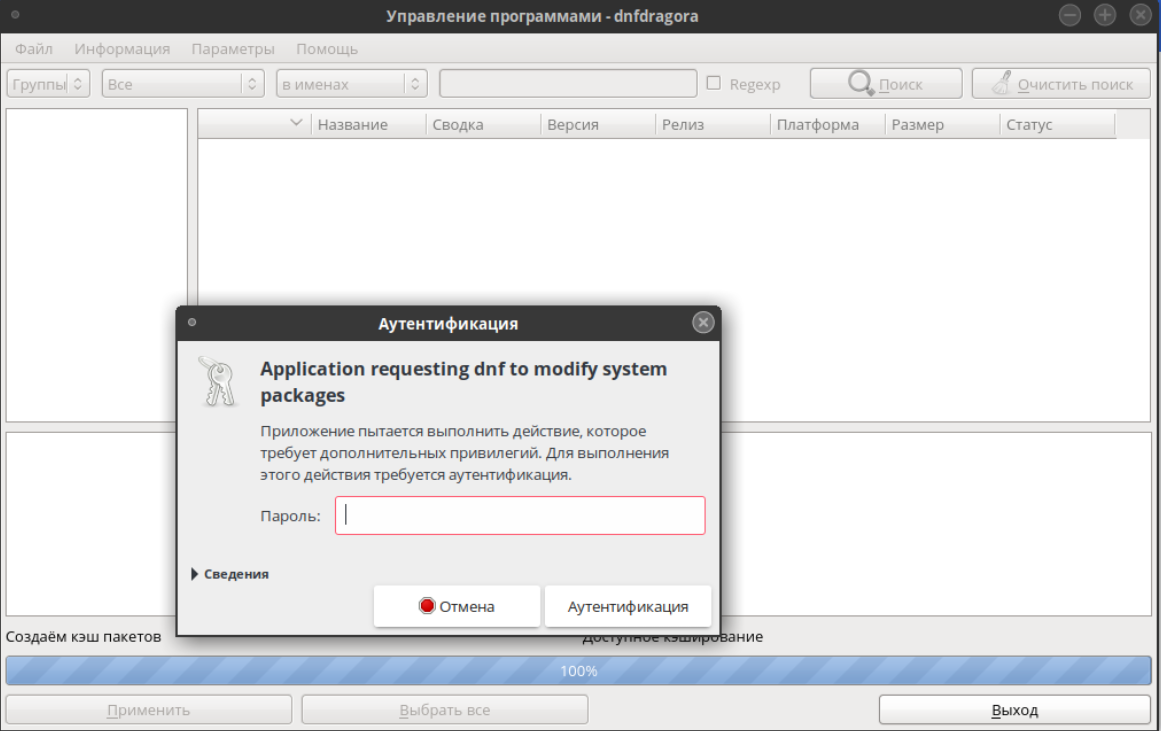
Task: Sort by the Версия column header
Action: tap(598, 124)
